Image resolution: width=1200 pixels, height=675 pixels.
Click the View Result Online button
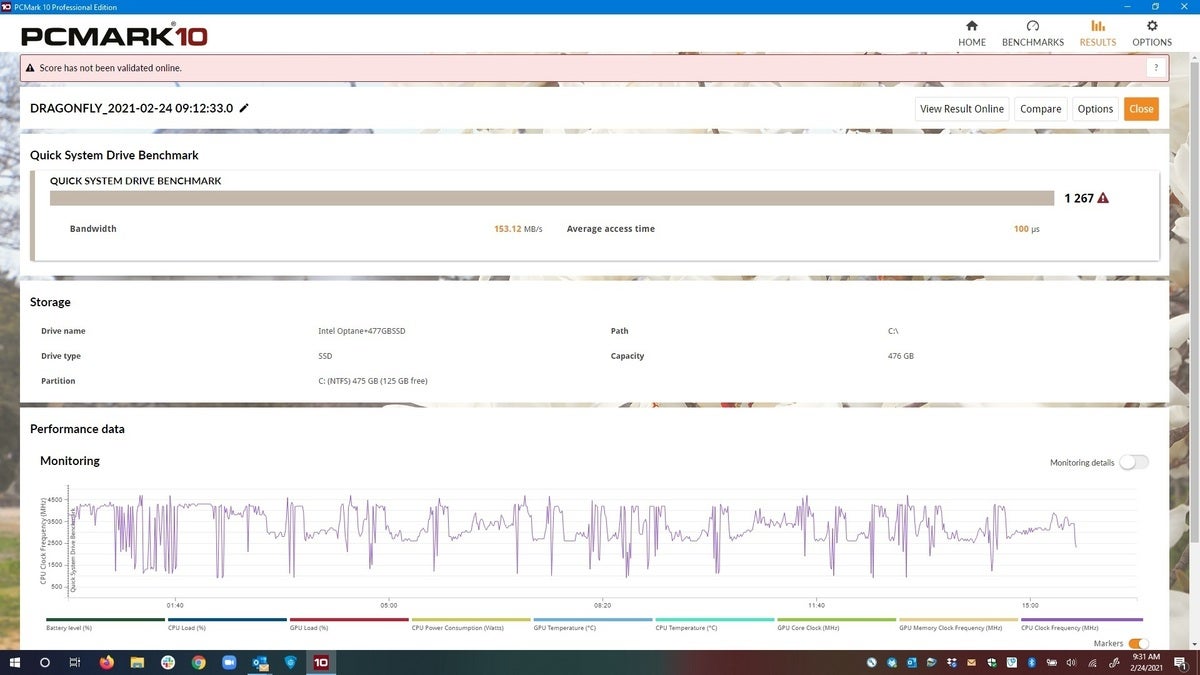pyautogui.click(x=962, y=109)
